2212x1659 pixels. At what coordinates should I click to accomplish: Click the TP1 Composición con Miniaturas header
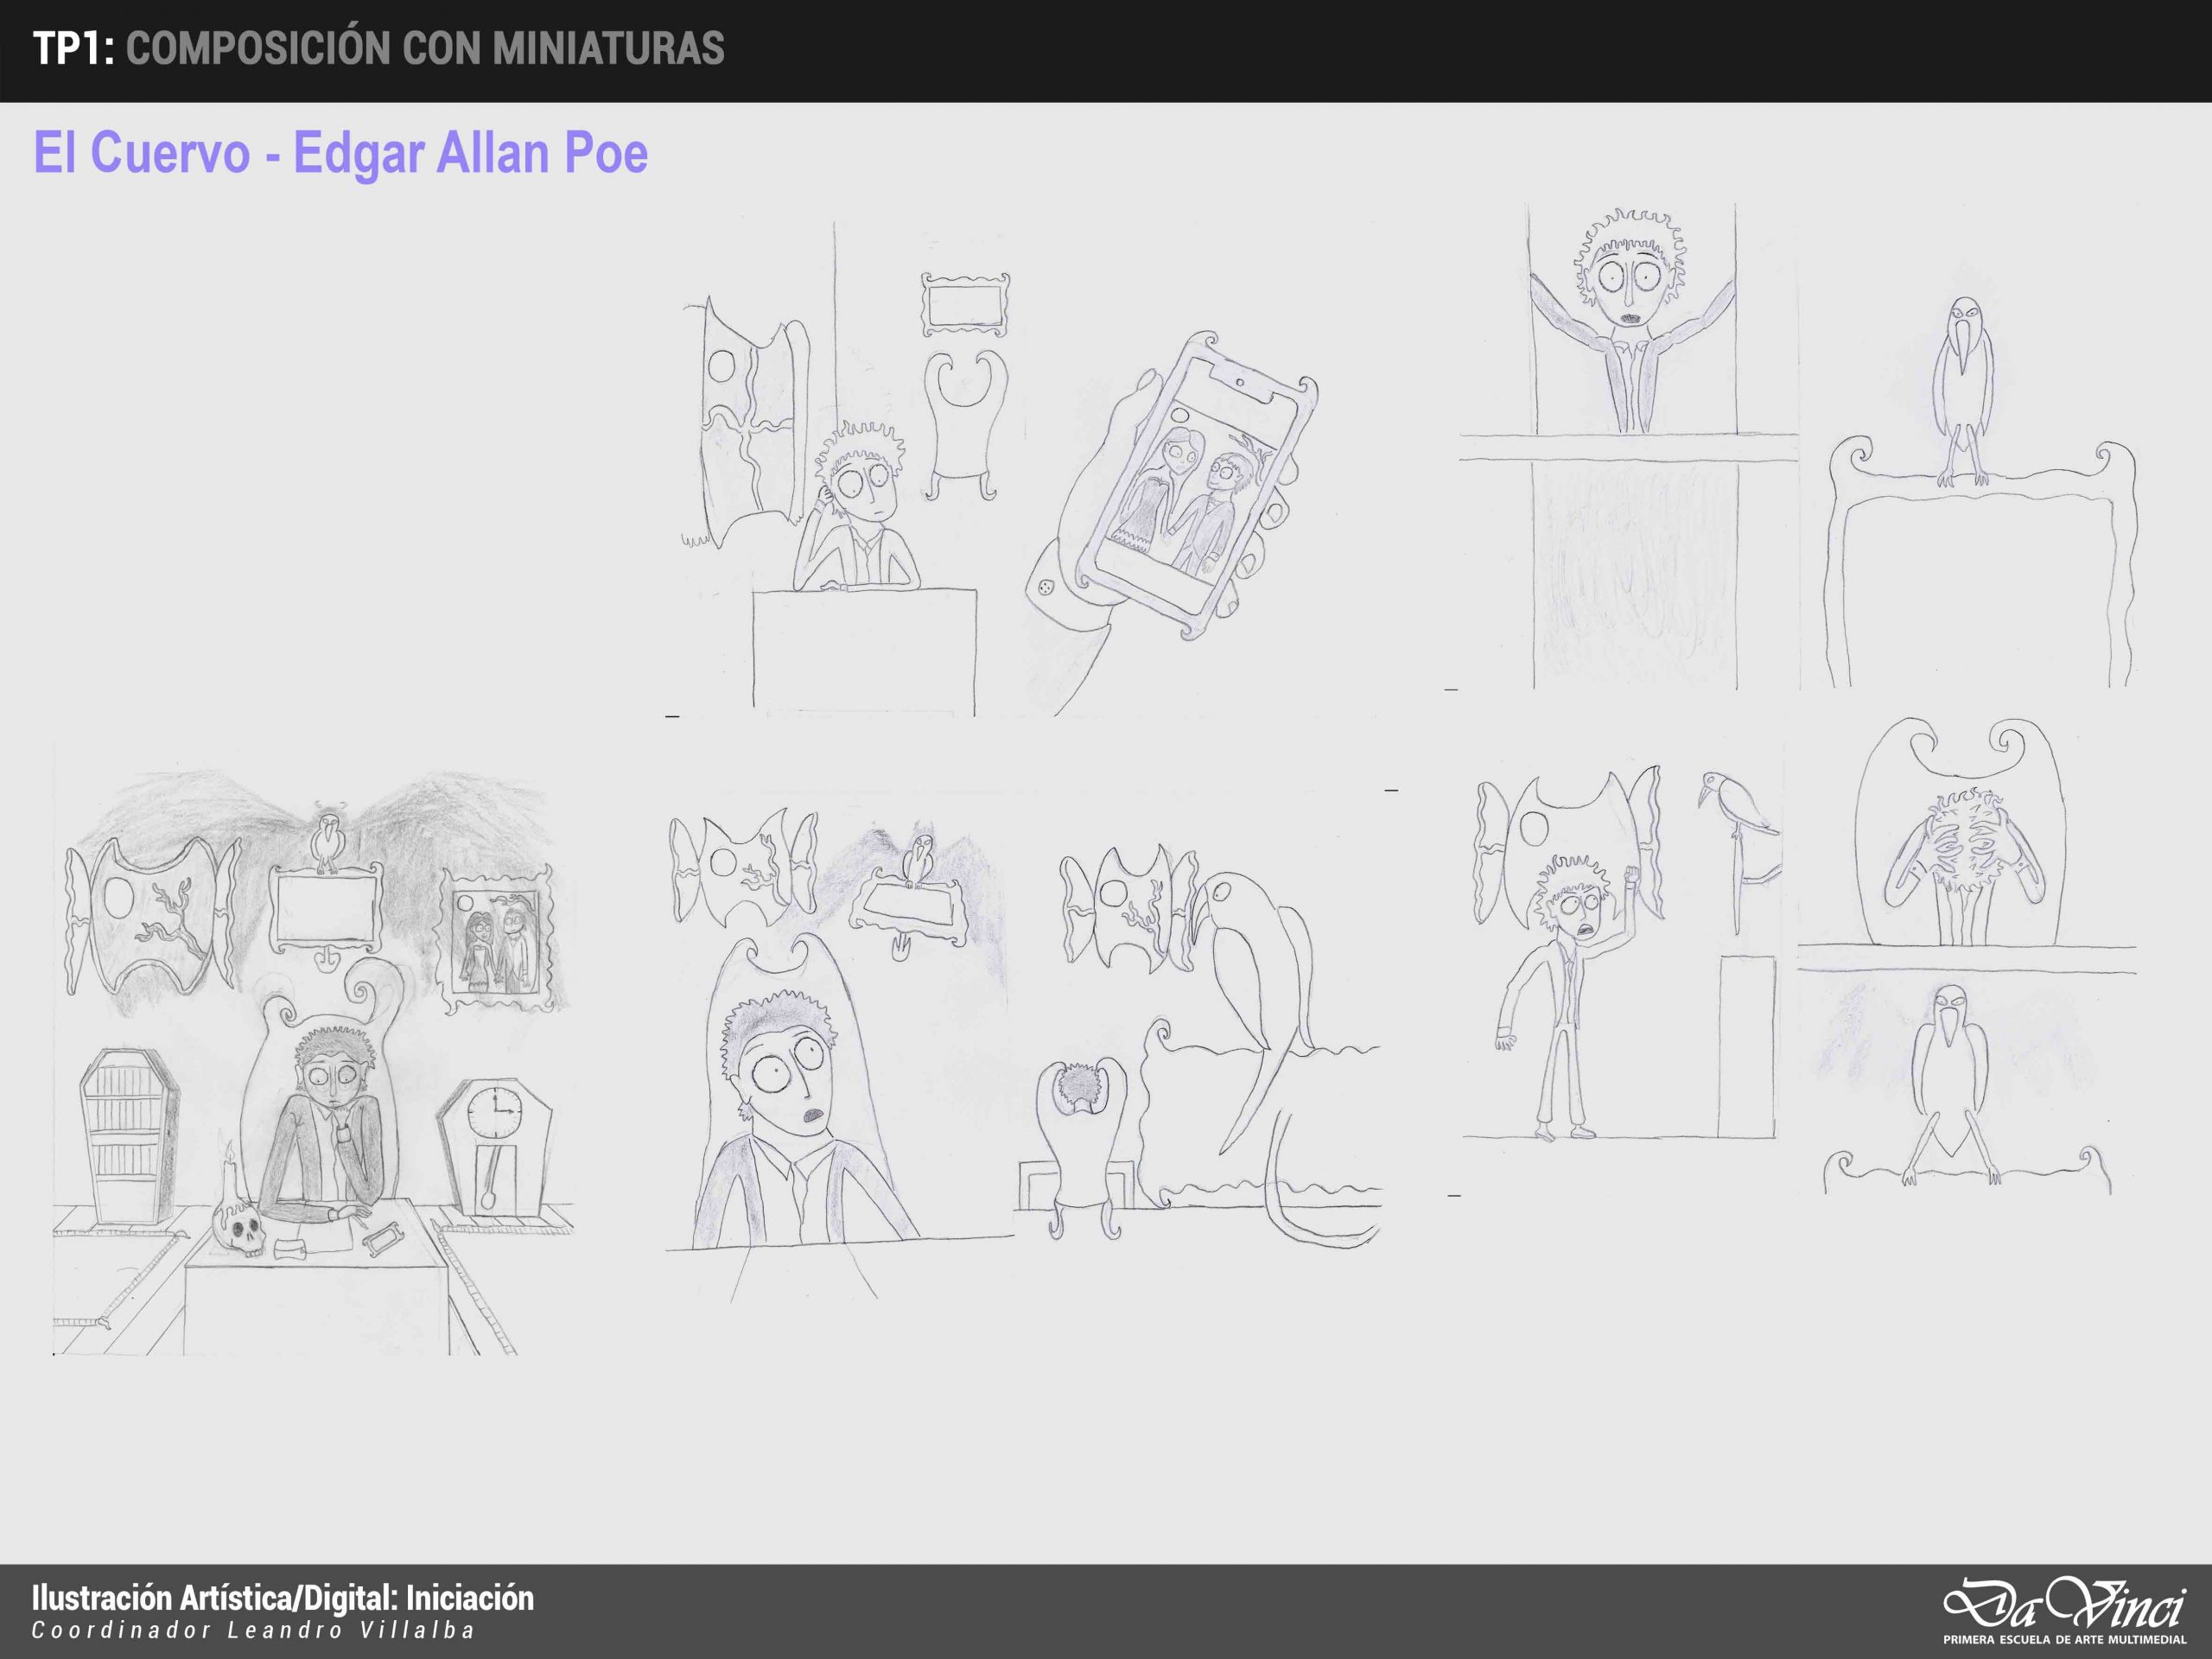click(378, 48)
